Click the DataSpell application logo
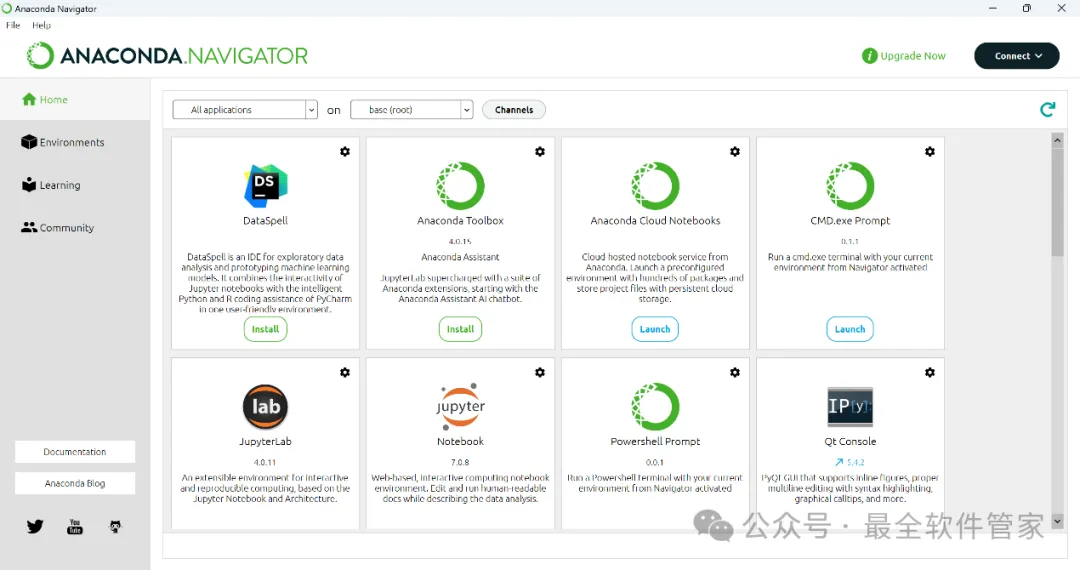 (x=265, y=186)
